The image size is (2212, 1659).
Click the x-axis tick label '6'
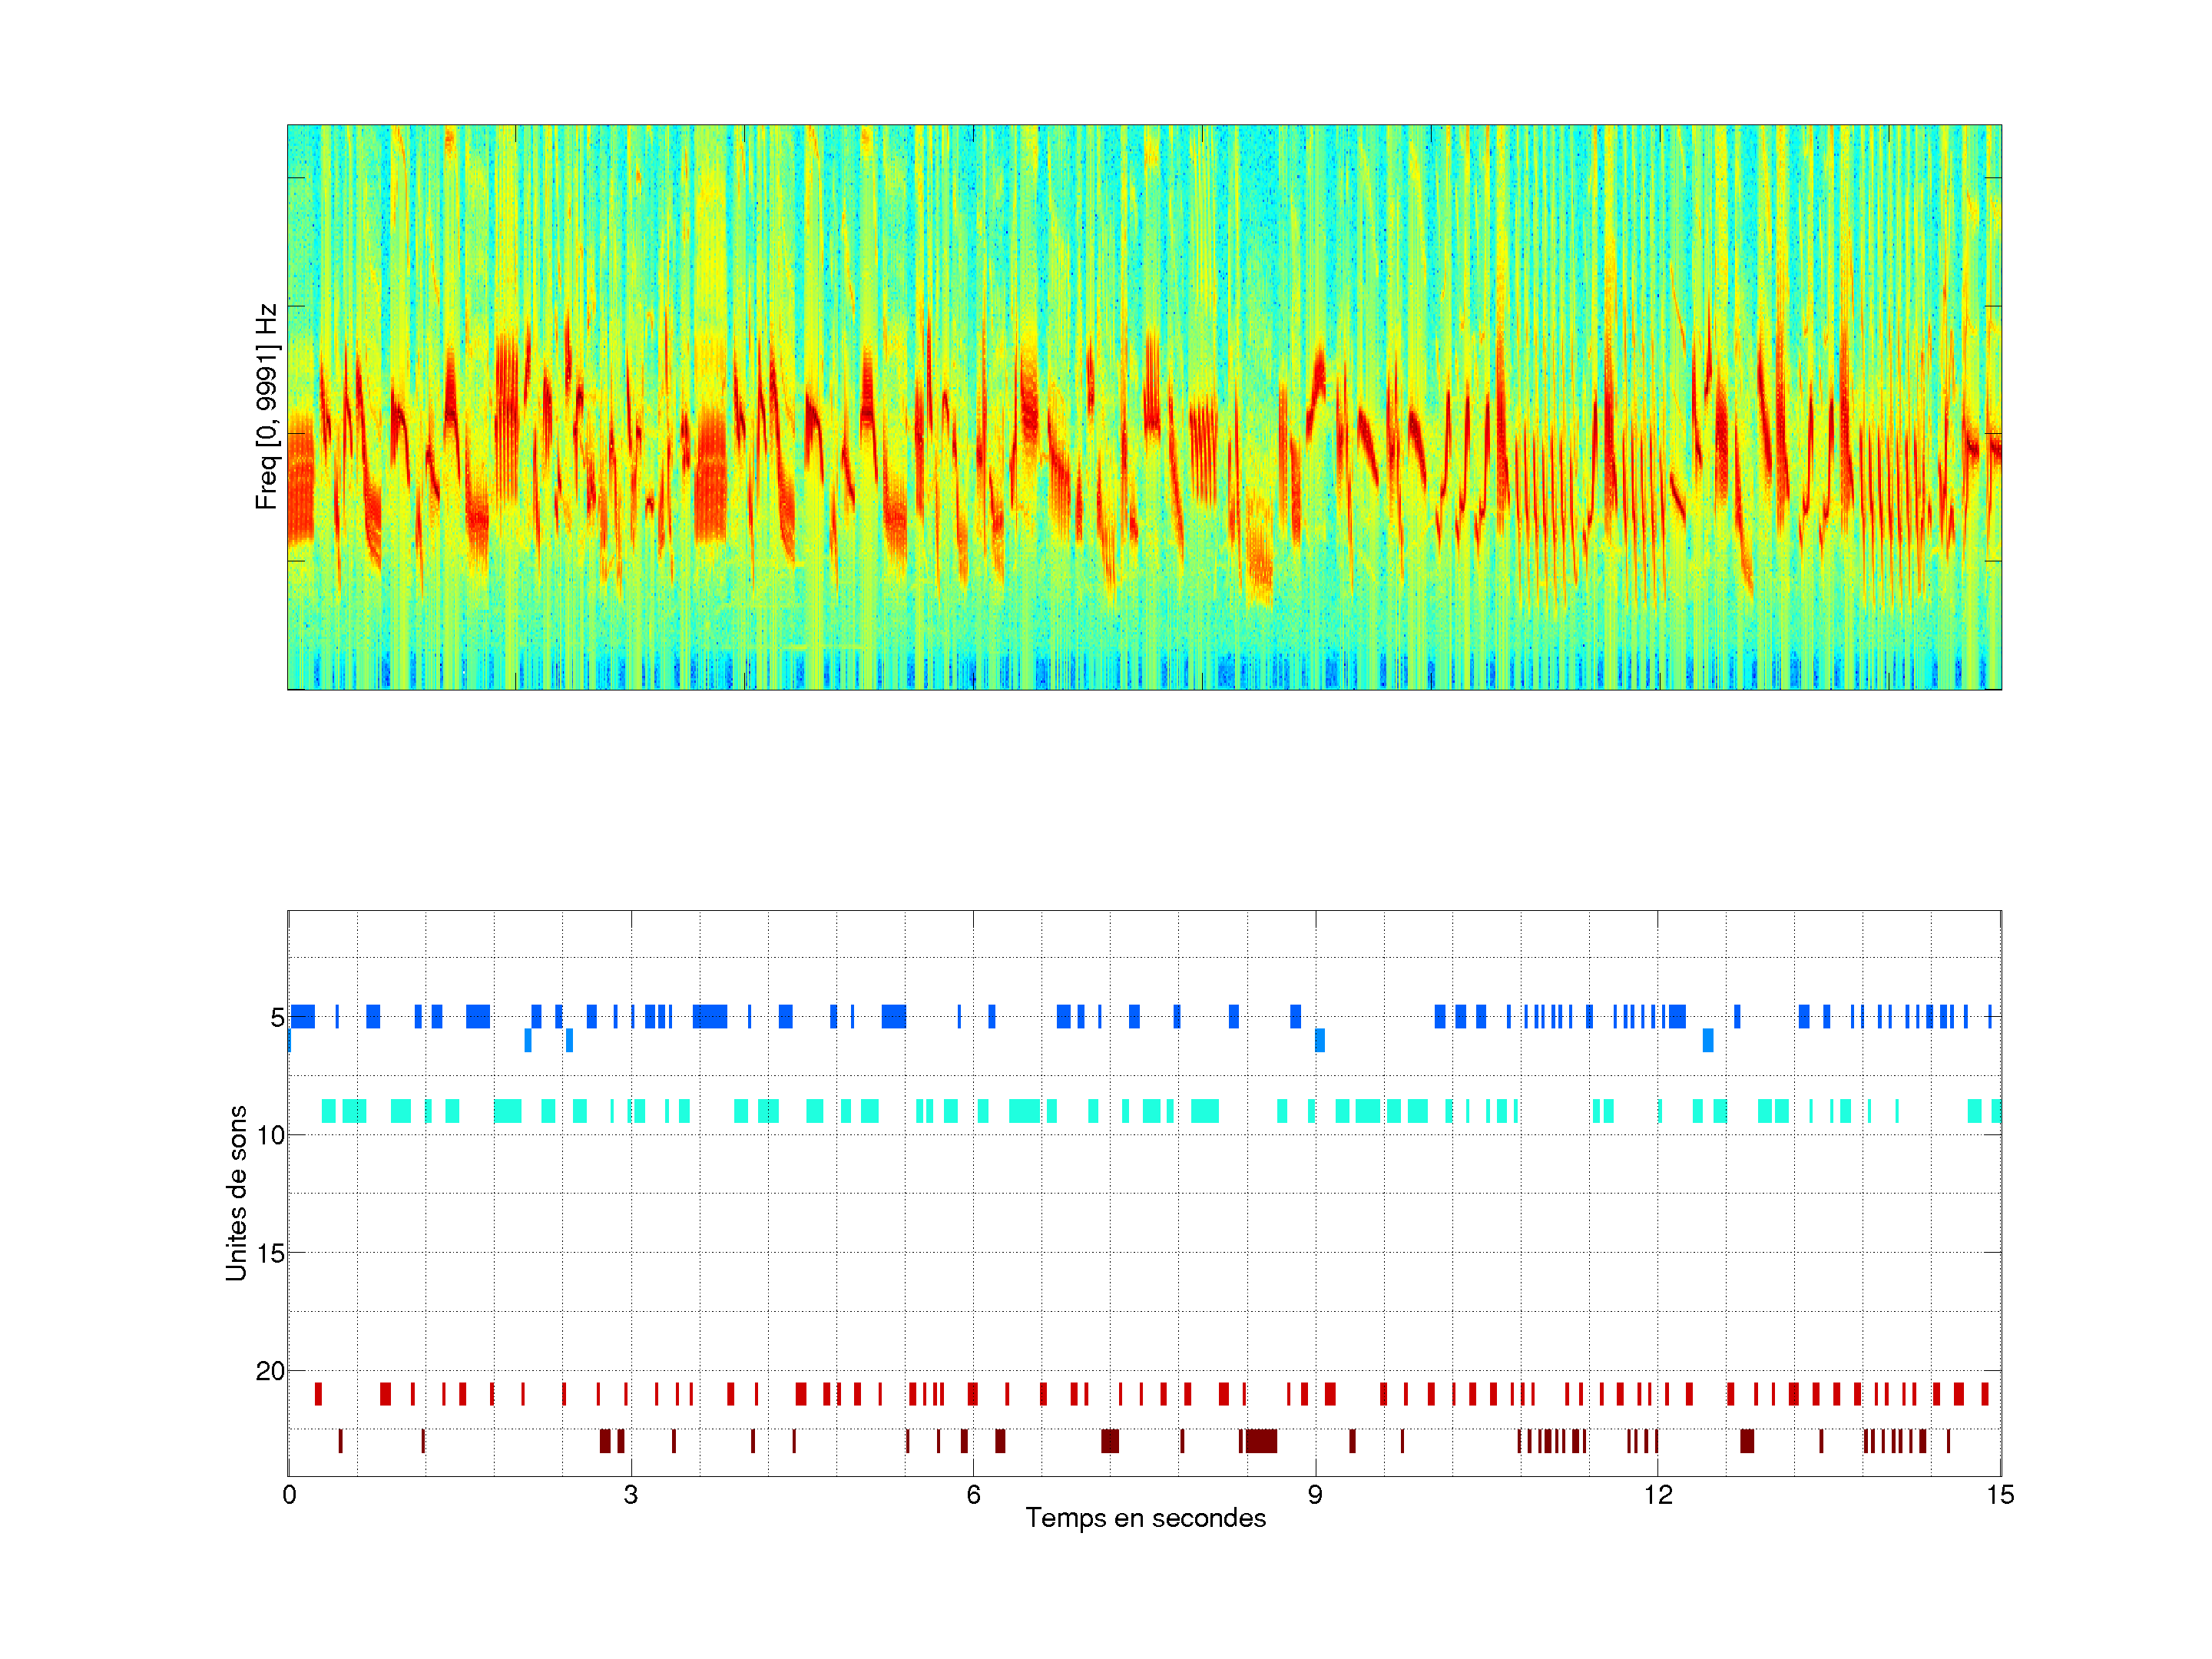(973, 1495)
